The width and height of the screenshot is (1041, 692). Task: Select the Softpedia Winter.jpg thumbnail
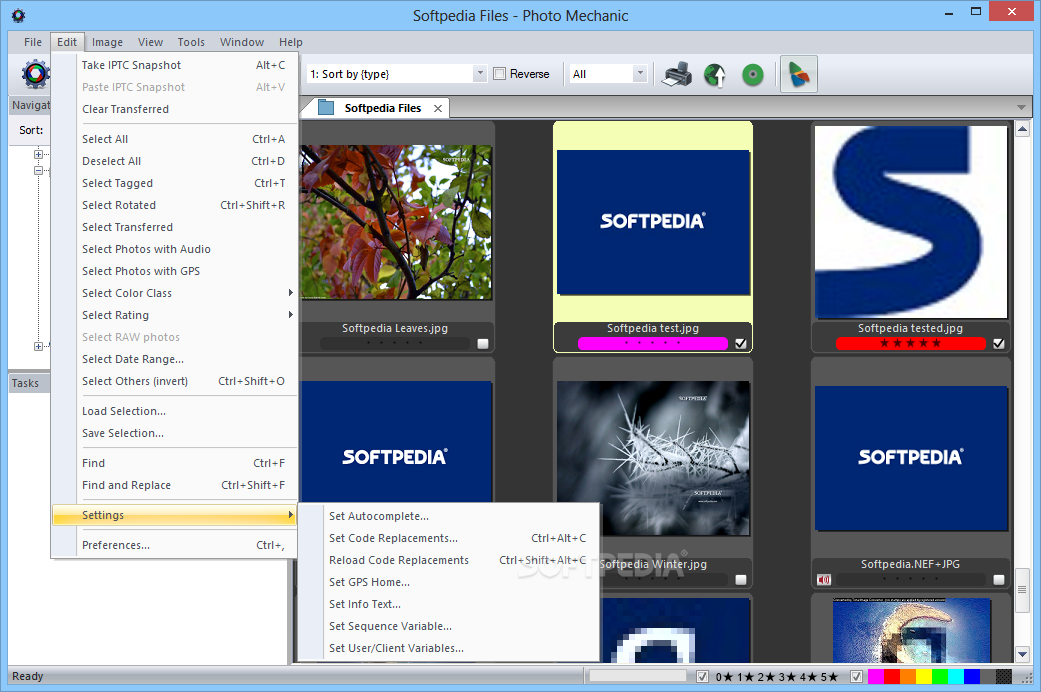coord(653,458)
